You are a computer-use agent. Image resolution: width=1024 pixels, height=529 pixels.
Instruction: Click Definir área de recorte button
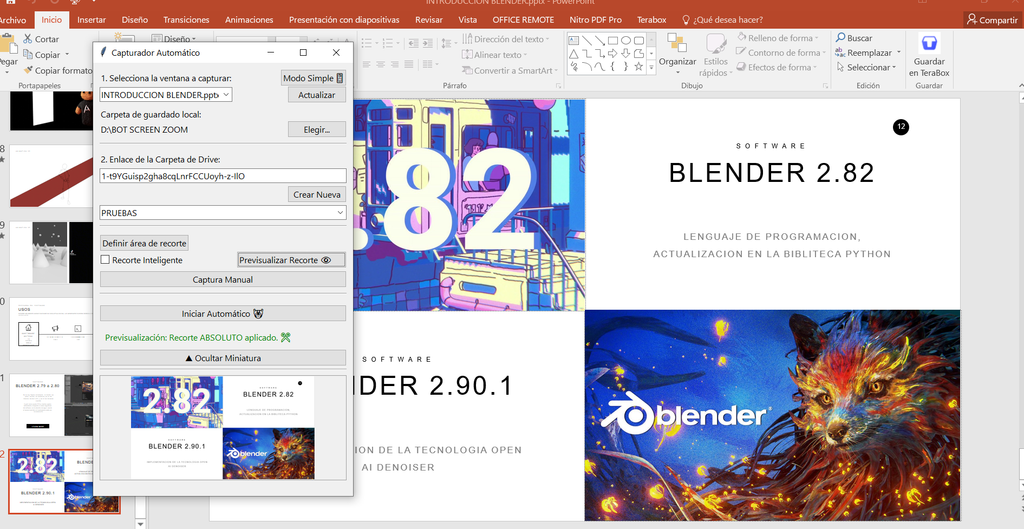[x=144, y=243]
